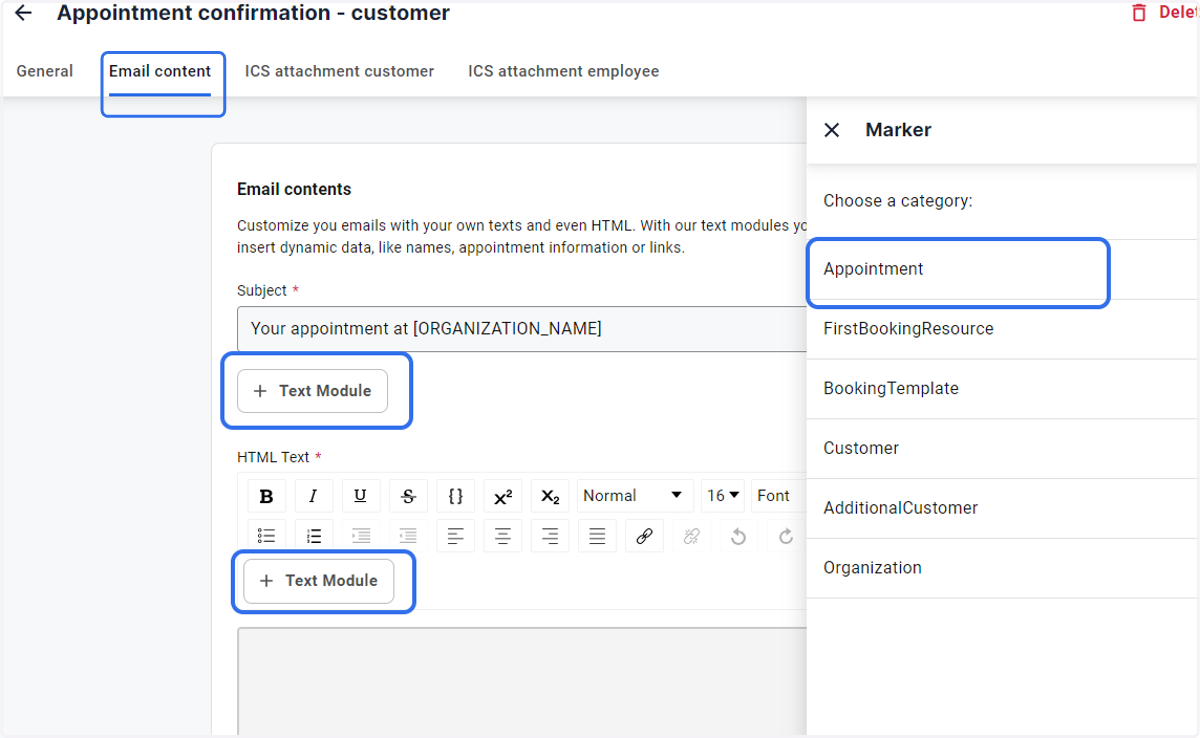This screenshot has width=1200, height=738.
Task: Apply italic formatting in the HTML editor
Action: 313,496
